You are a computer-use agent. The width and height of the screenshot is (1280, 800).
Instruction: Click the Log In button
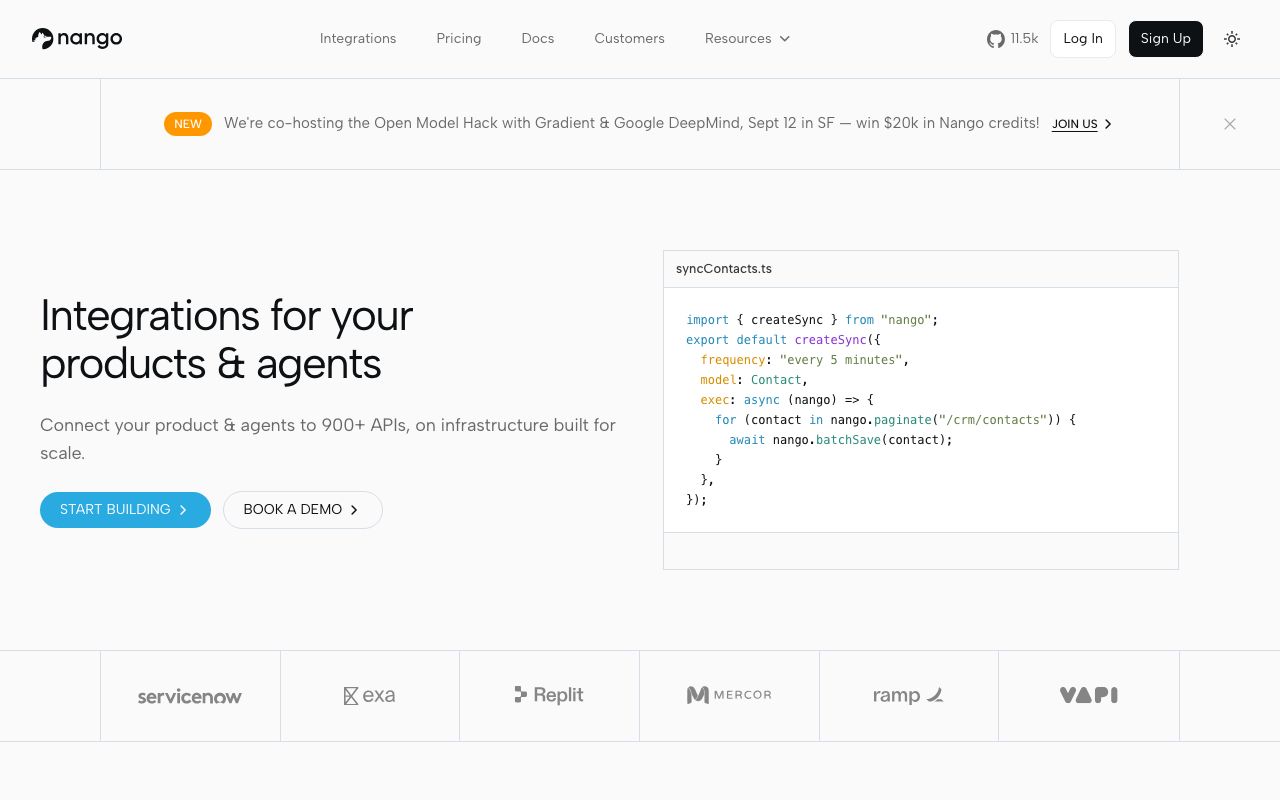pyautogui.click(x=1083, y=39)
